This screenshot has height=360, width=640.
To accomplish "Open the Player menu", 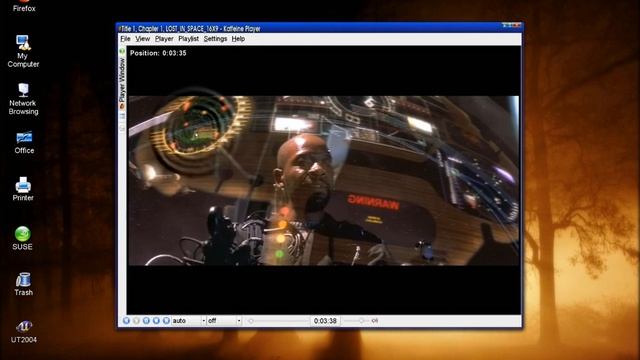I will (164, 39).
